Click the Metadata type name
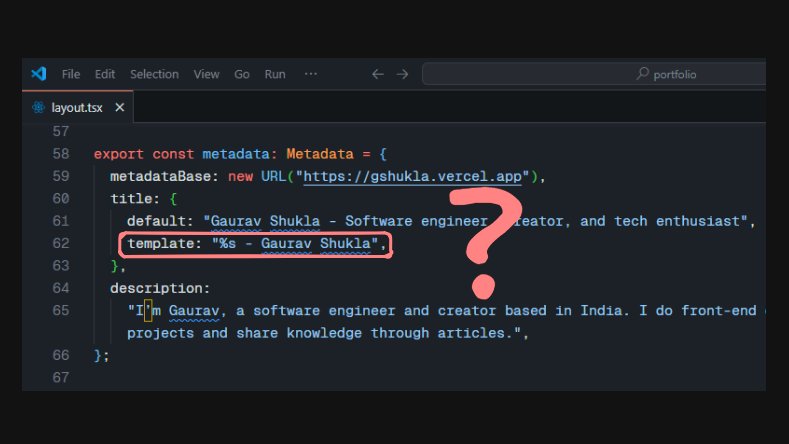Screen dimensions: 789x444 tap(320, 154)
